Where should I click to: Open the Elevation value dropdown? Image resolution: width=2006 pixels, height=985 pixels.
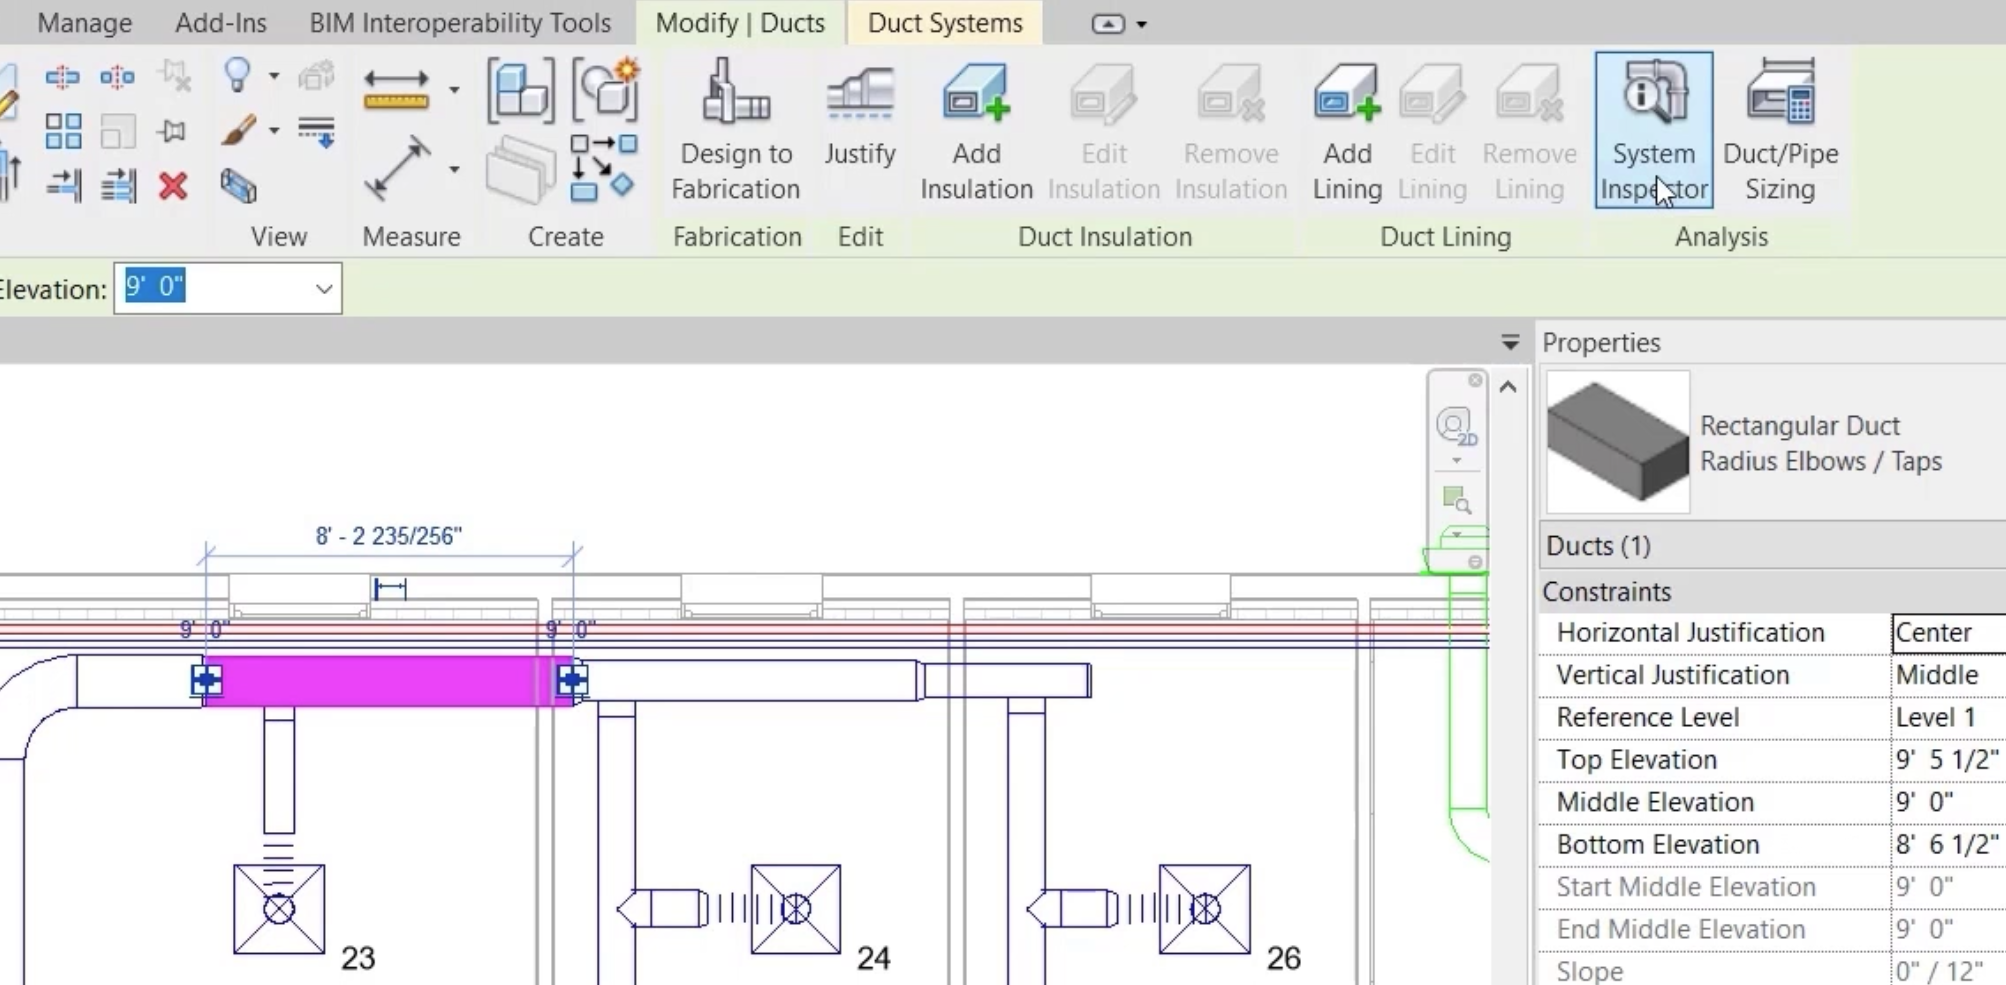pos(323,289)
